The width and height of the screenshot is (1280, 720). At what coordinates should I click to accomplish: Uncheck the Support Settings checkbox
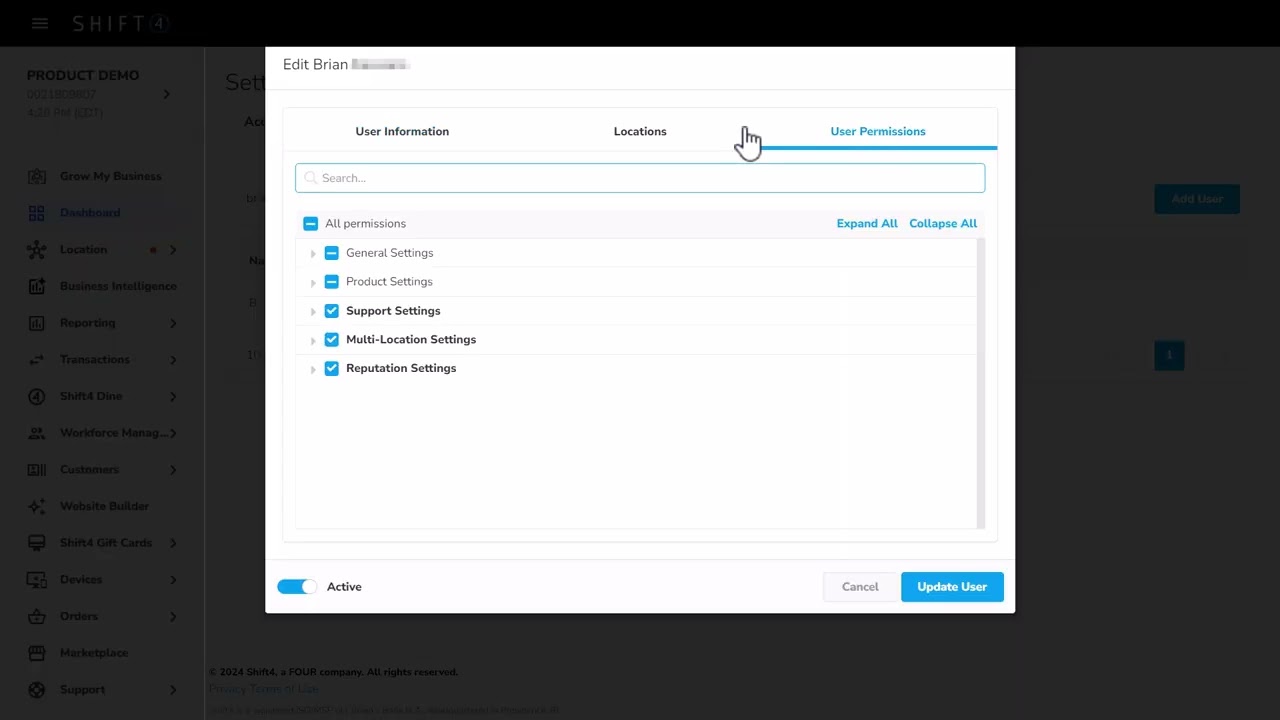pyautogui.click(x=332, y=311)
